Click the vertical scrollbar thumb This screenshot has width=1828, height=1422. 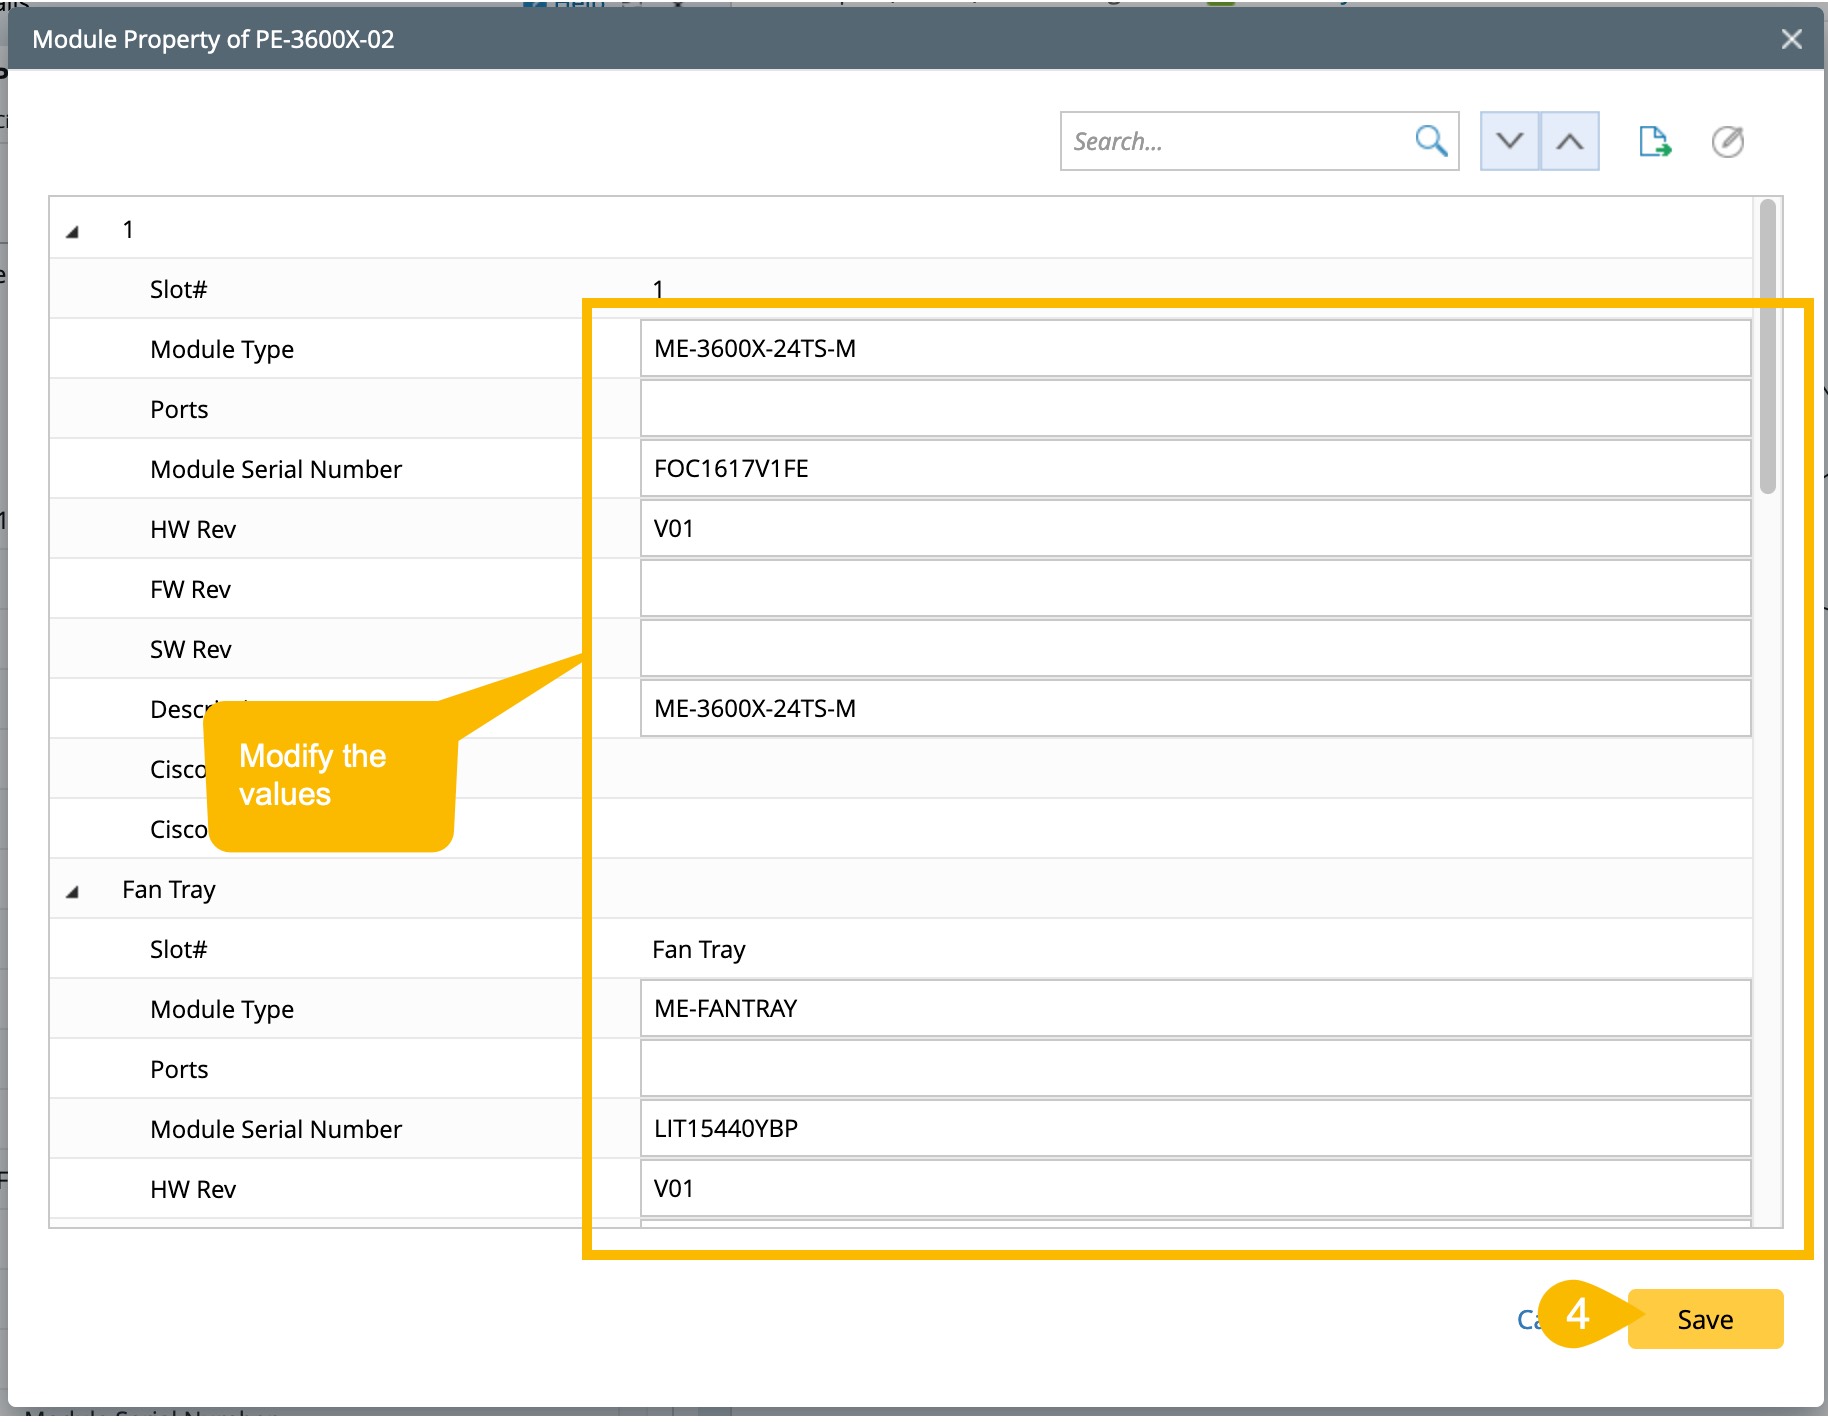[1767, 346]
